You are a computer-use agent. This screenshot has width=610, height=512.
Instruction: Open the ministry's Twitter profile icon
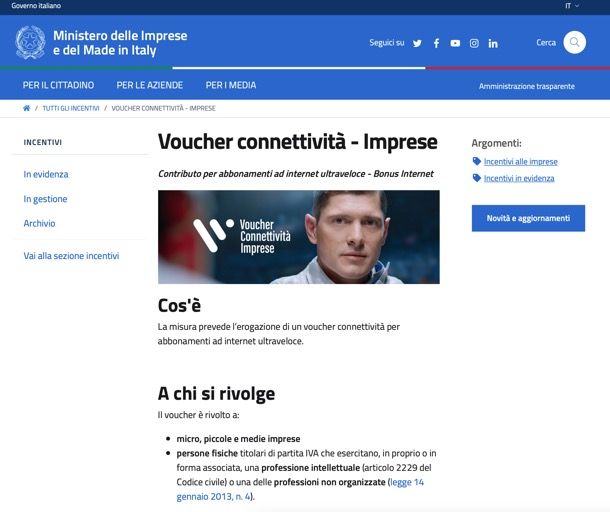[417, 43]
